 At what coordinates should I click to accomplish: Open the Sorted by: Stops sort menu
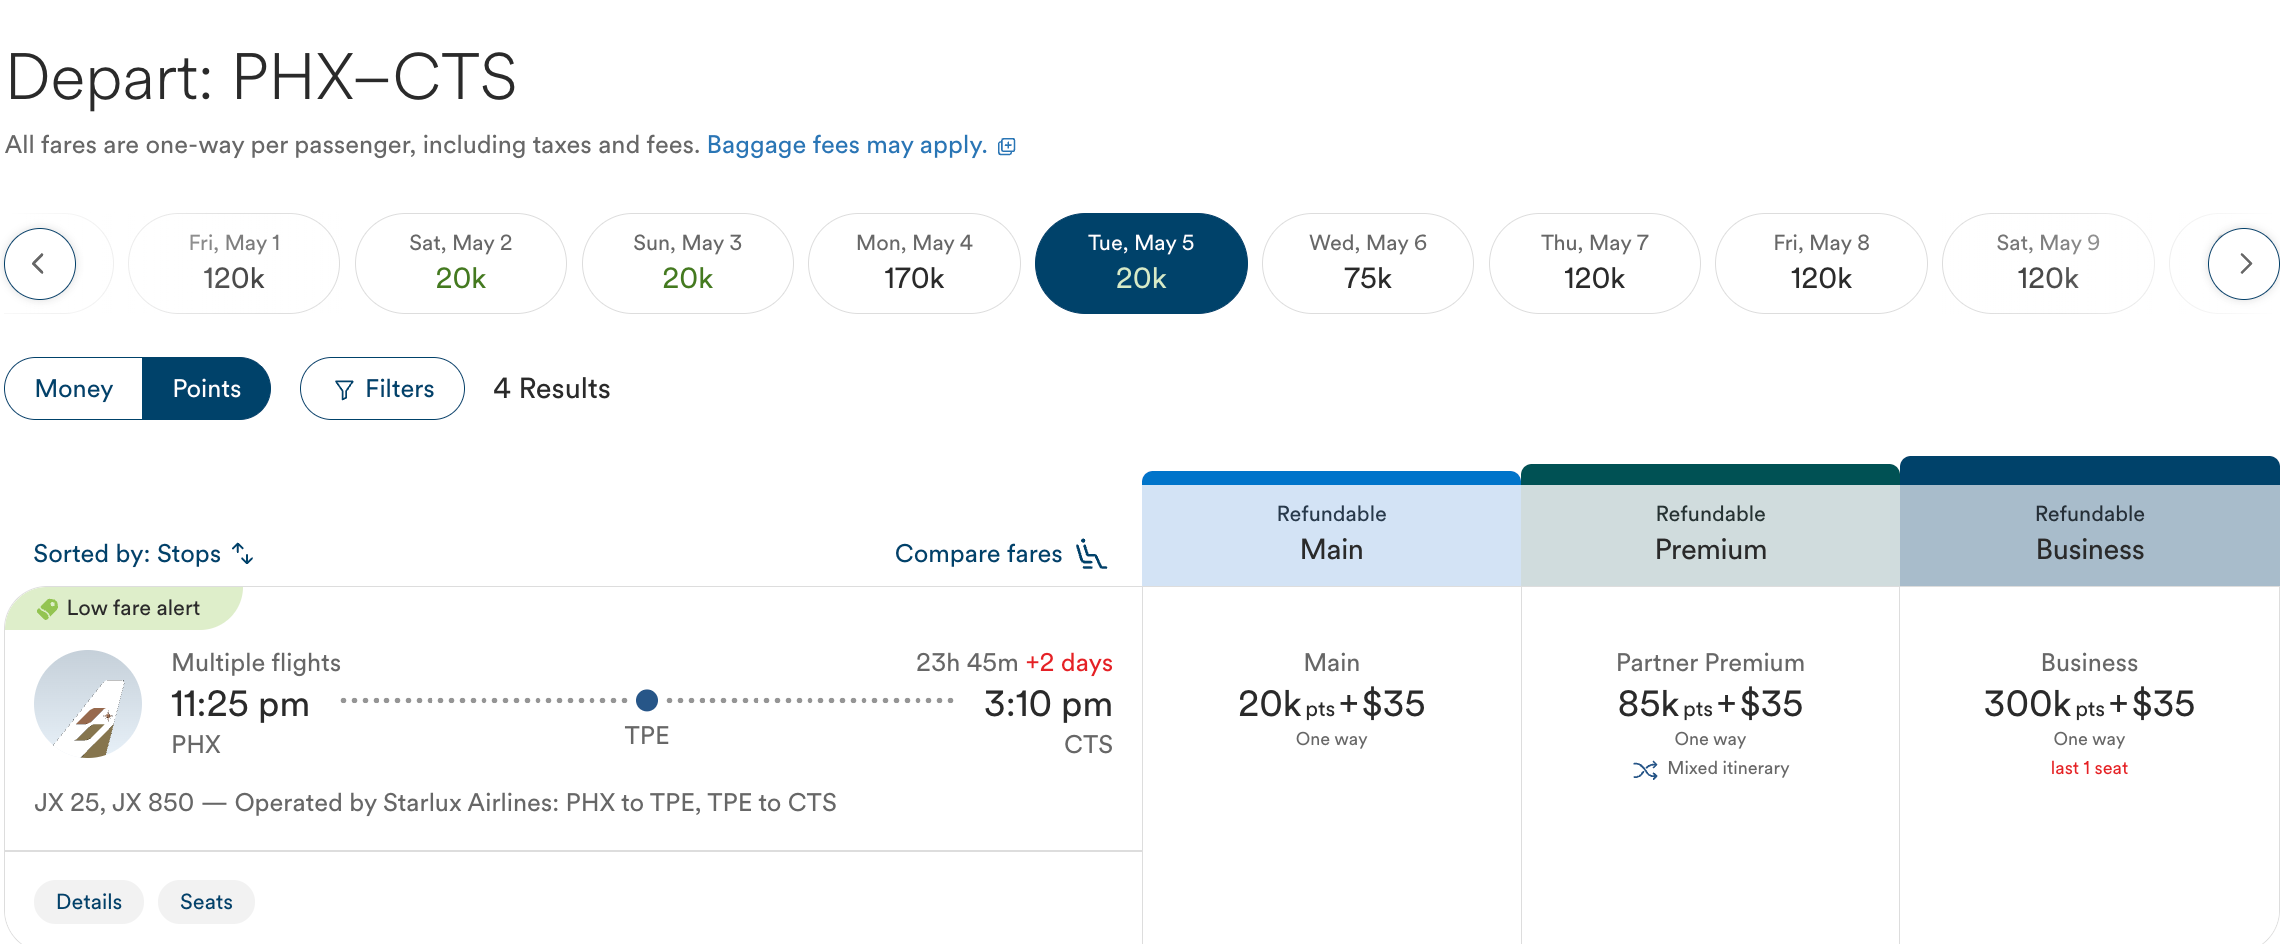(127, 554)
